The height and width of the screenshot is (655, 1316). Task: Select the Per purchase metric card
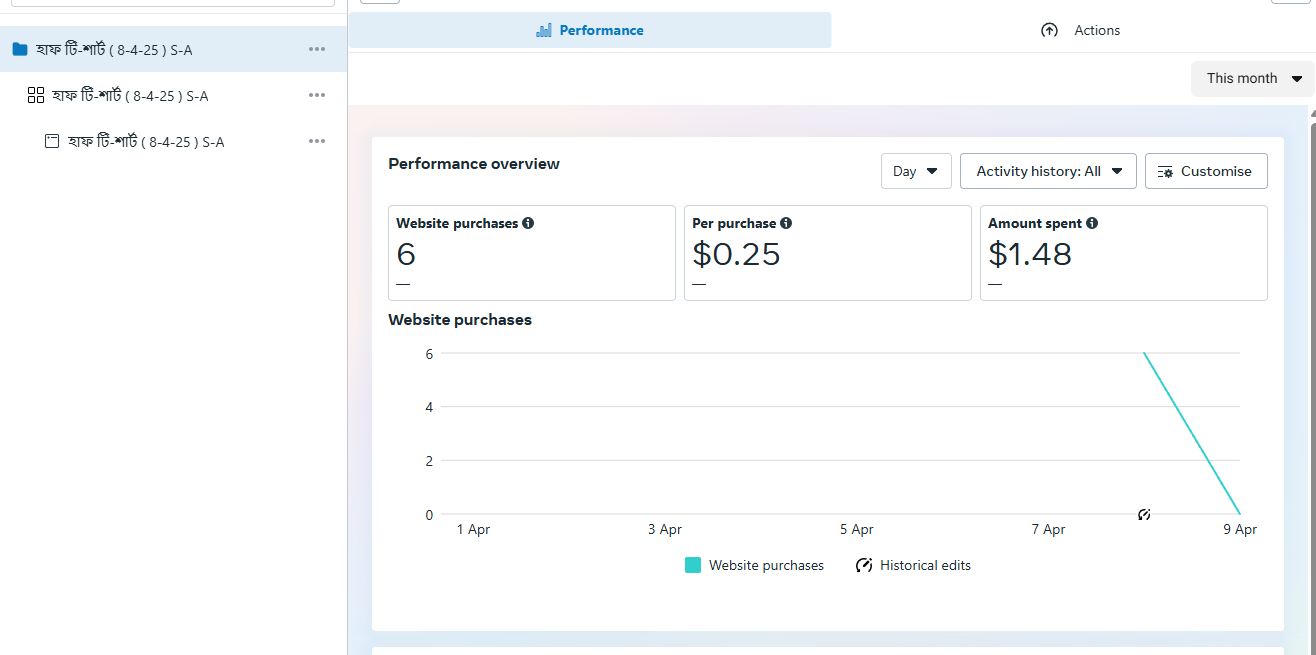[827, 253]
